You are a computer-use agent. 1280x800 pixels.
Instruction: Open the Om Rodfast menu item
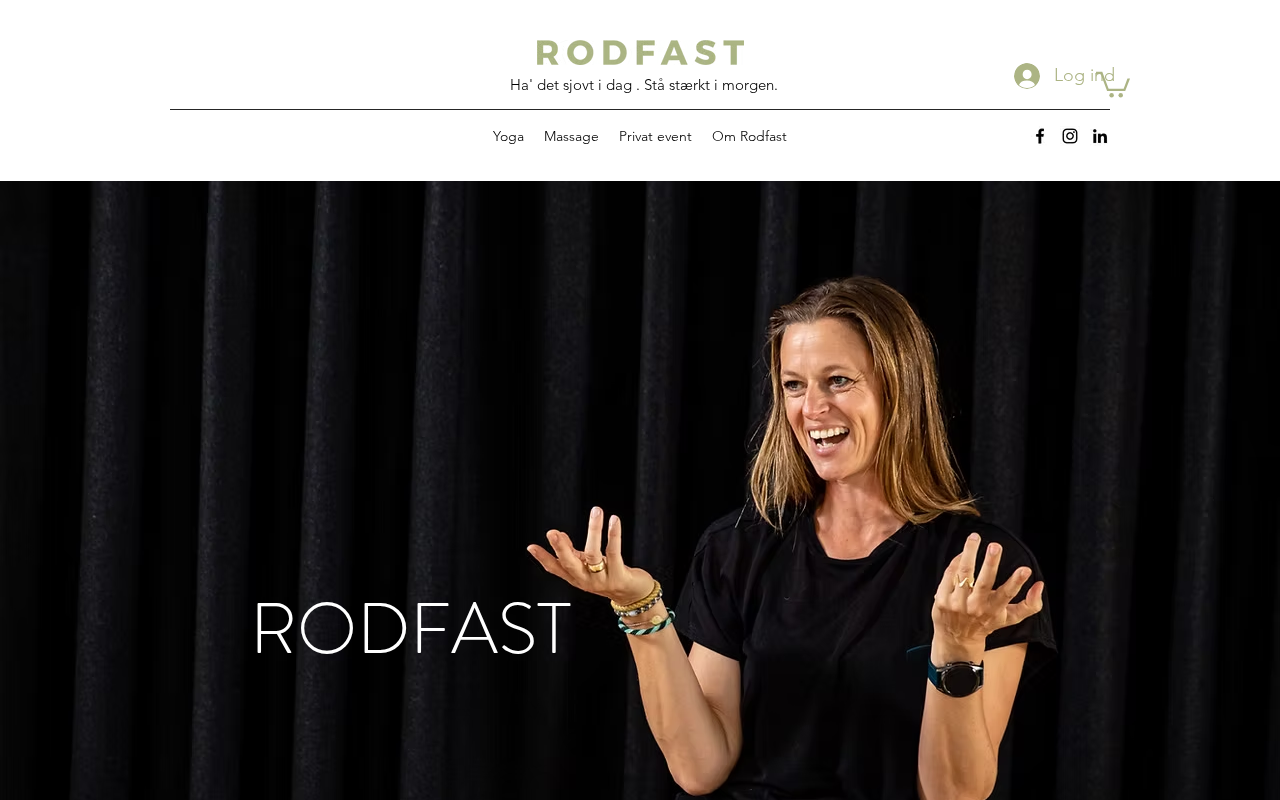749,137
